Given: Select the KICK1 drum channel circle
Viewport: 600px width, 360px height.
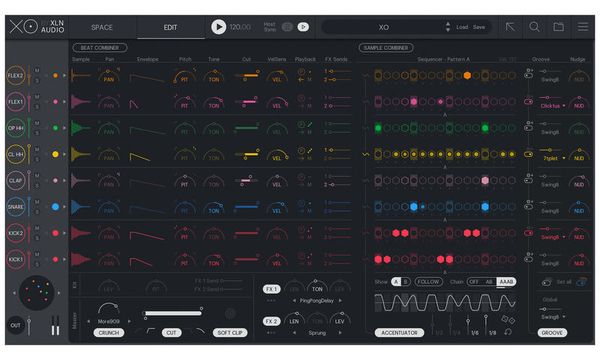Looking at the screenshot, I should point(16,259).
